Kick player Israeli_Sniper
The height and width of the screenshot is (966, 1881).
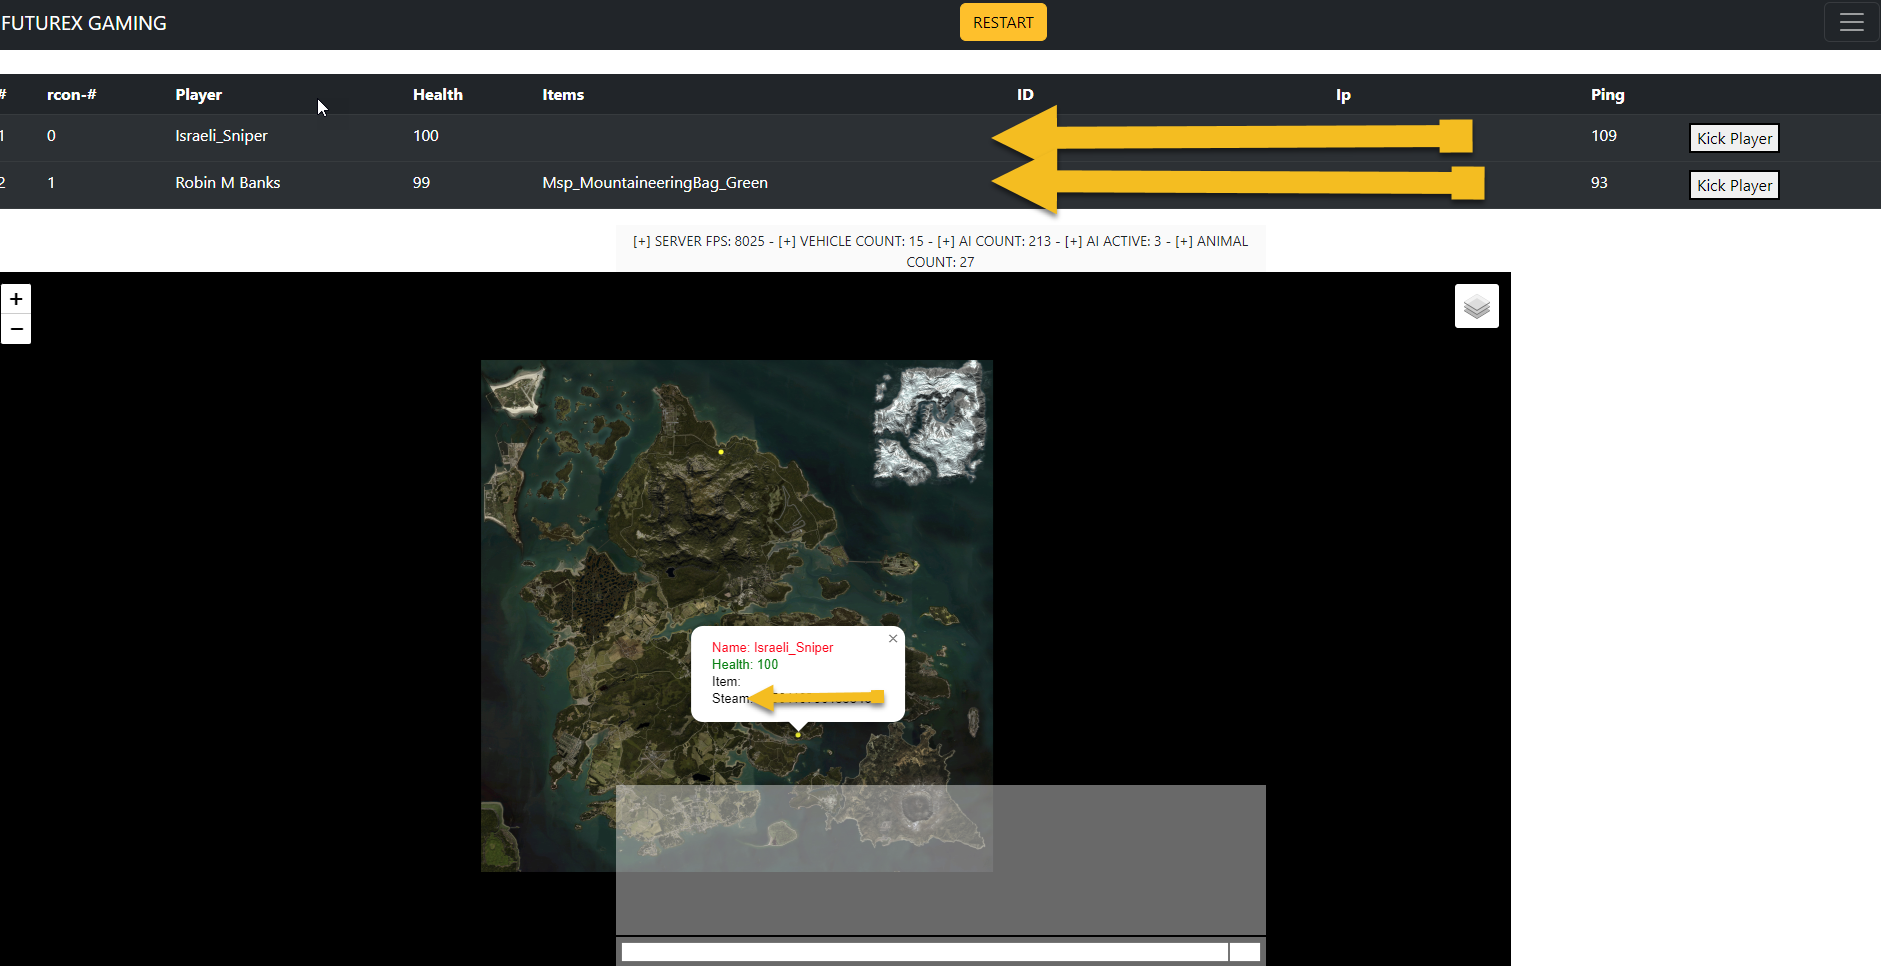click(1734, 138)
